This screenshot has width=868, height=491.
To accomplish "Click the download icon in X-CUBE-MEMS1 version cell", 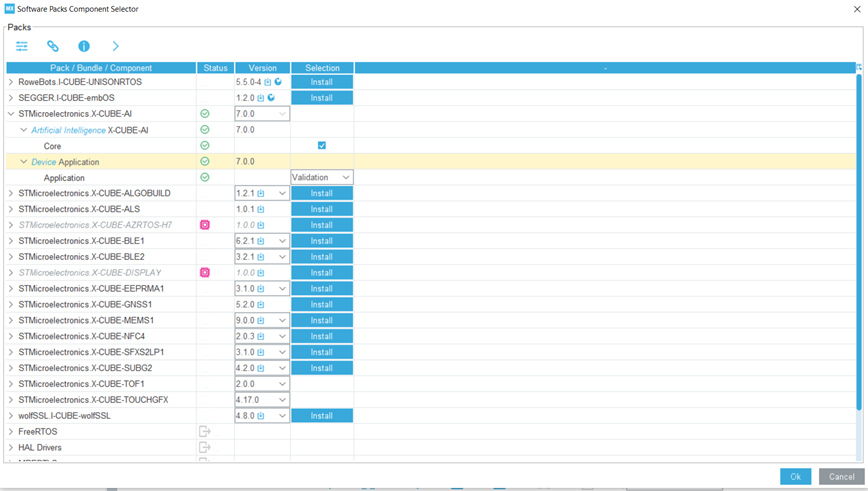I will tap(261, 321).
